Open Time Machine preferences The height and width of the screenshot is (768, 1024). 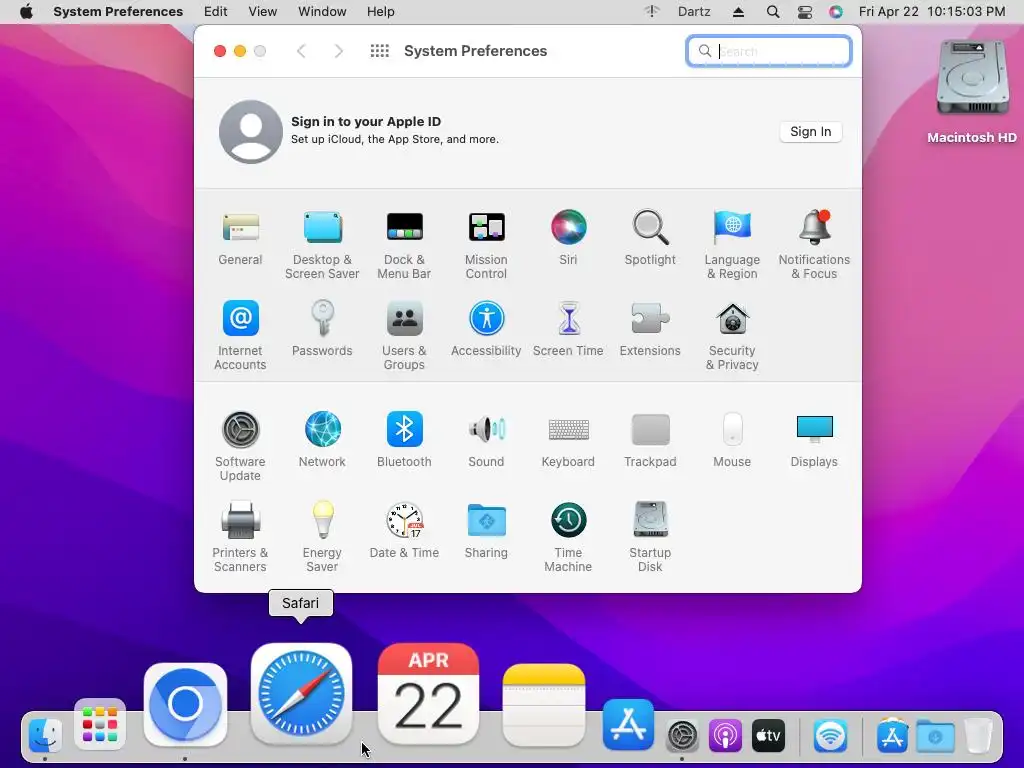click(568, 537)
